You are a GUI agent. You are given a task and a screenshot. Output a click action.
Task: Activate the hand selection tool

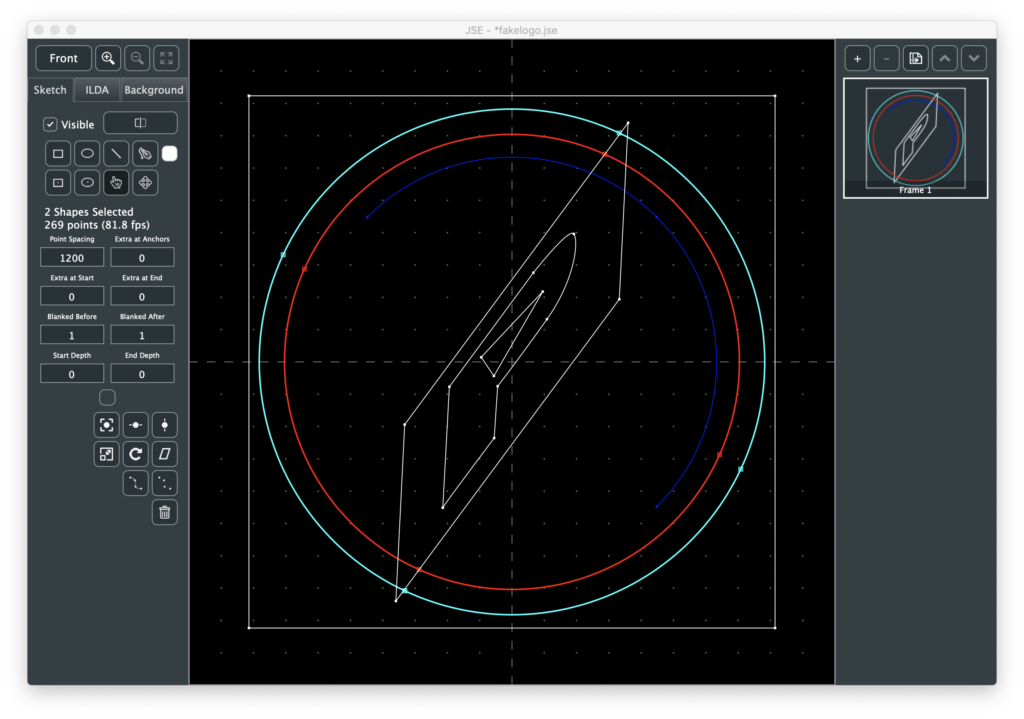pyautogui.click(x=116, y=183)
